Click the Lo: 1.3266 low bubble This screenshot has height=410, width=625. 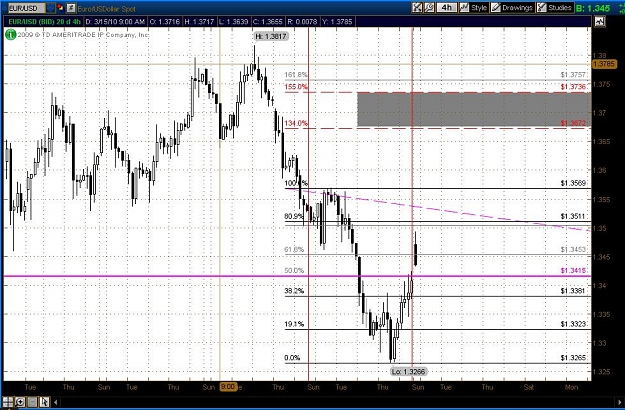[x=409, y=372]
